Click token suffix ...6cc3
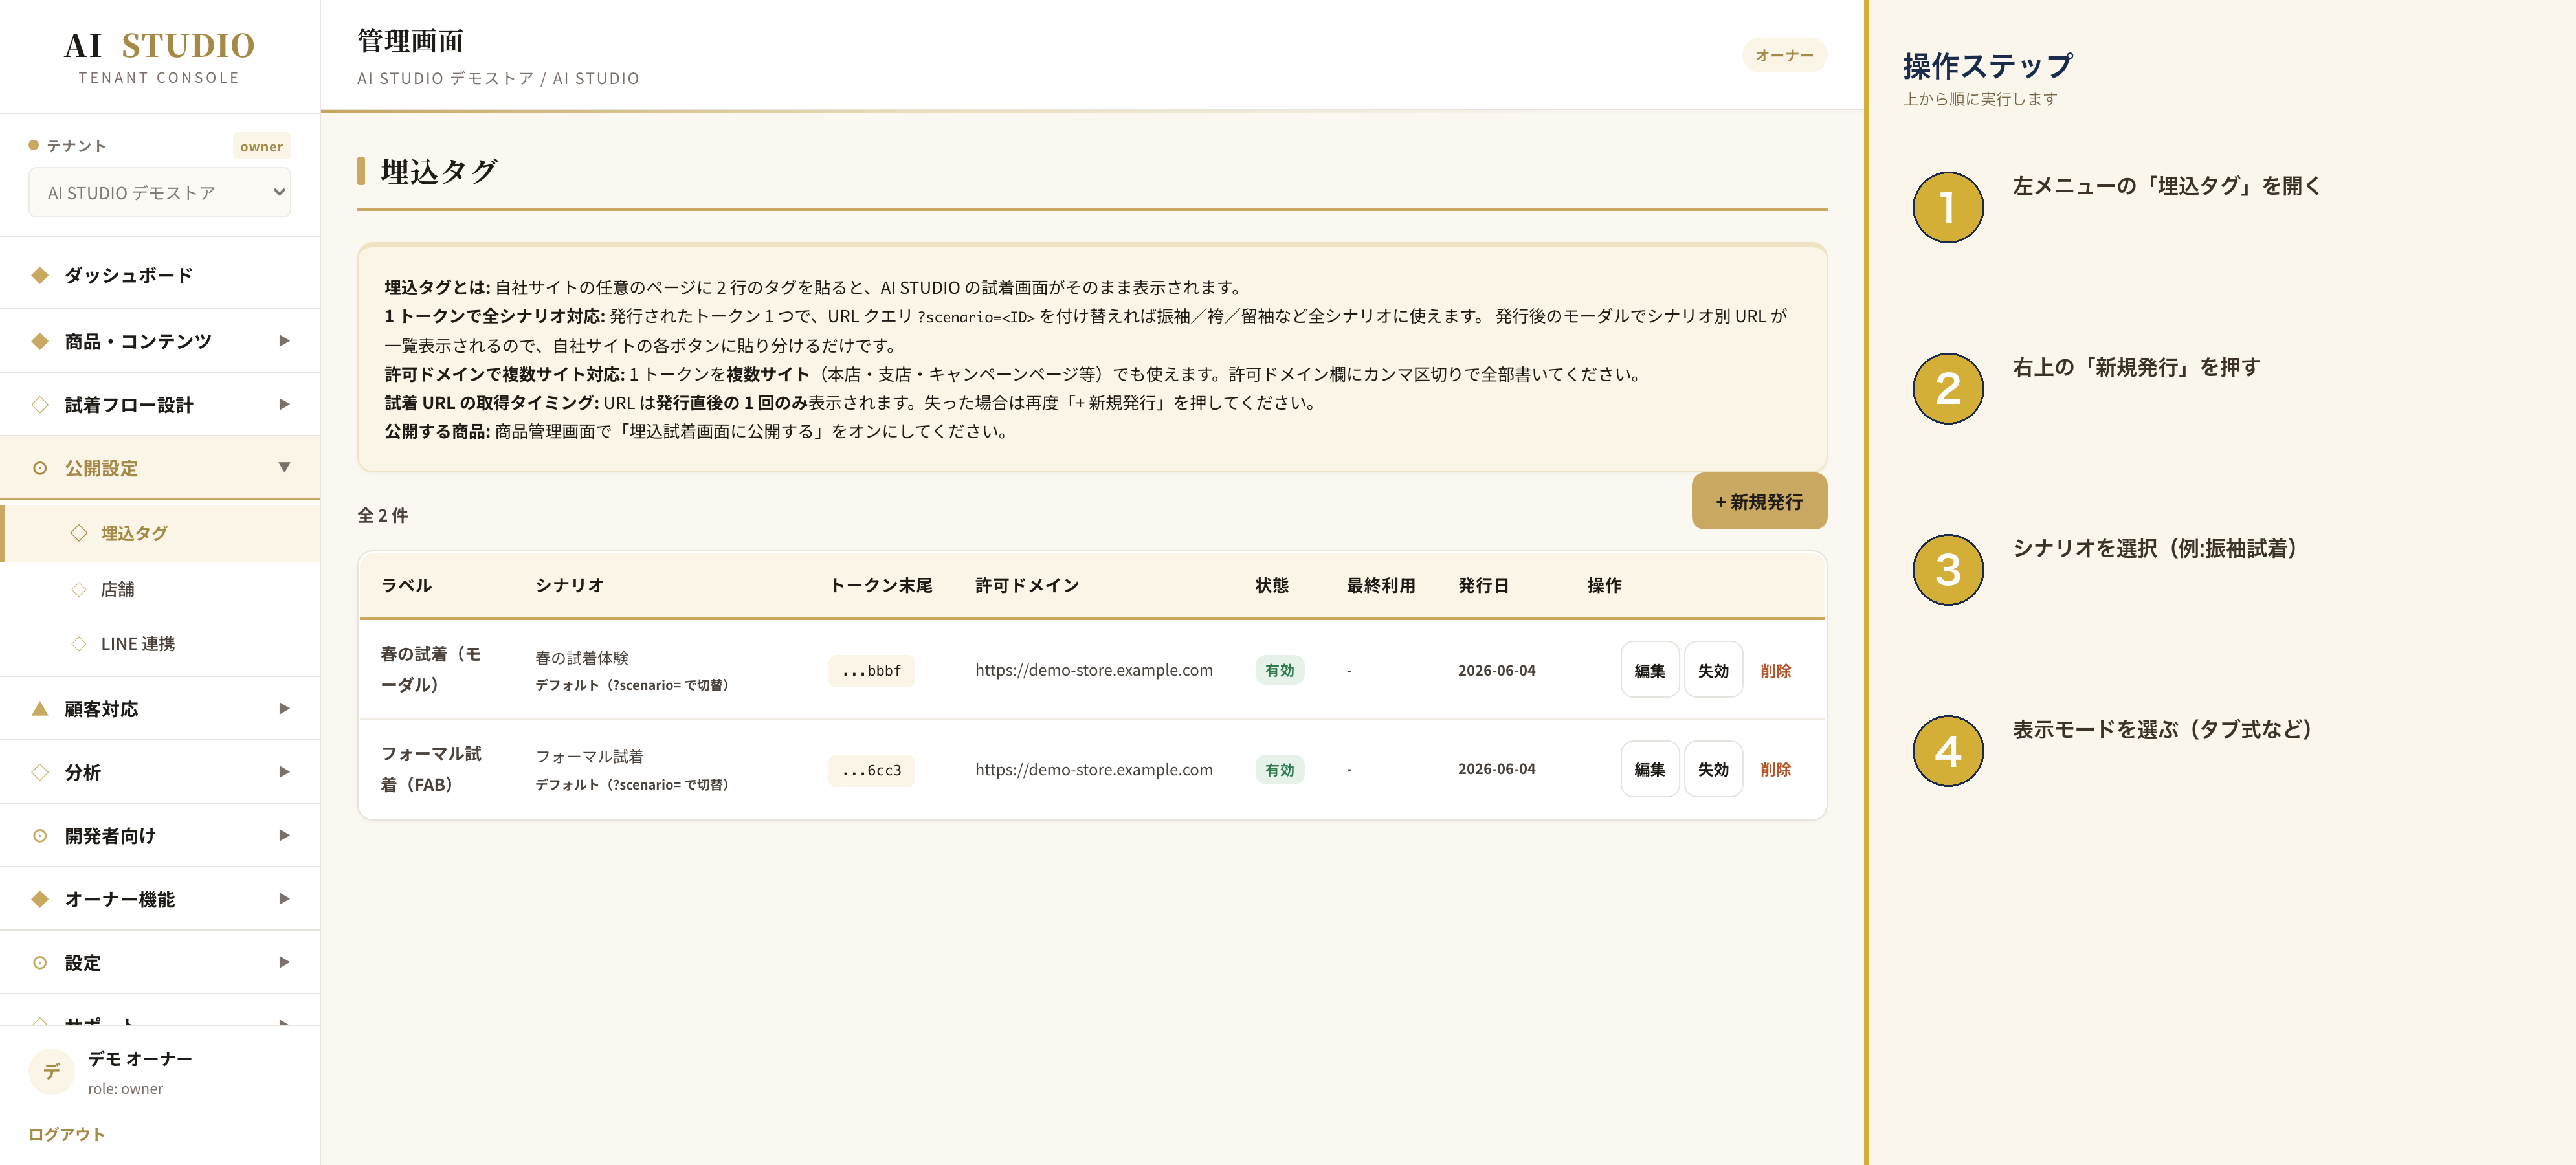 tap(871, 770)
